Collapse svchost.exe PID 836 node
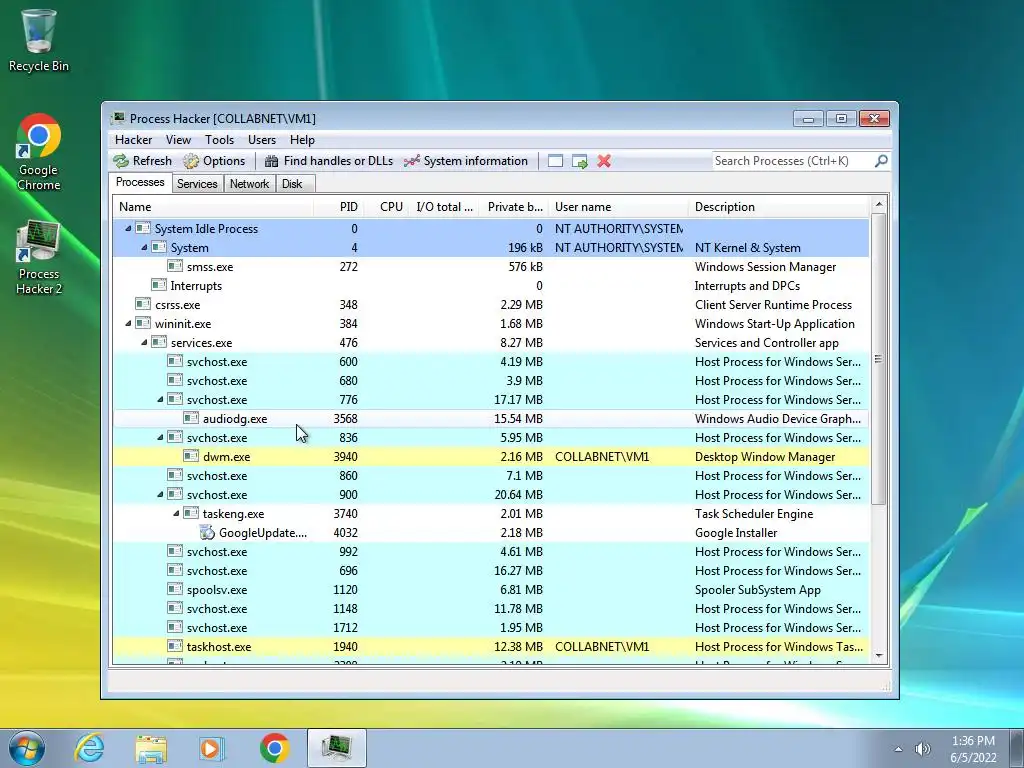 pos(160,437)
